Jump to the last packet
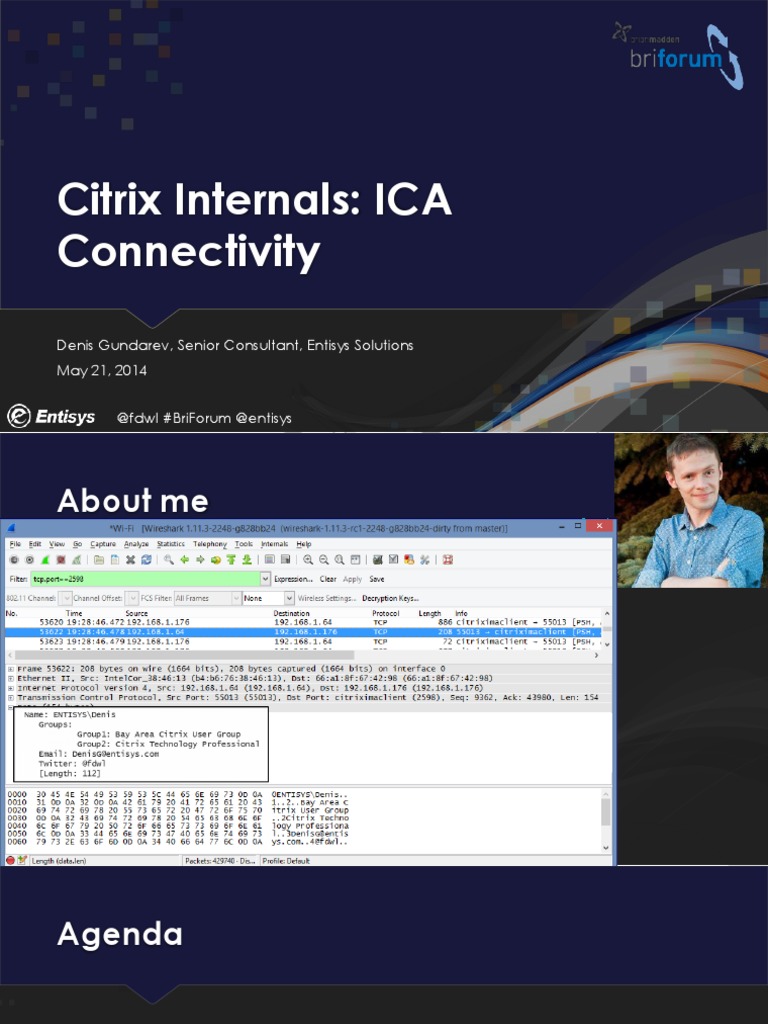 247,560
